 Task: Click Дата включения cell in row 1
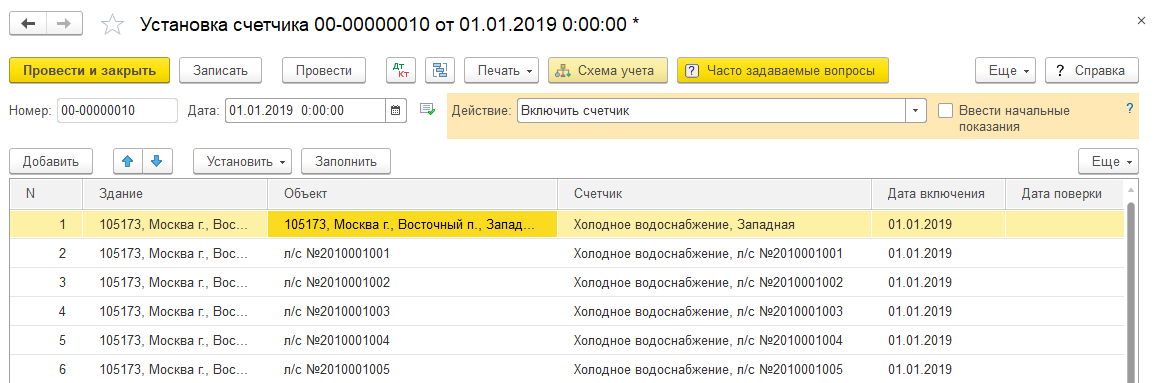coord(938,224)
